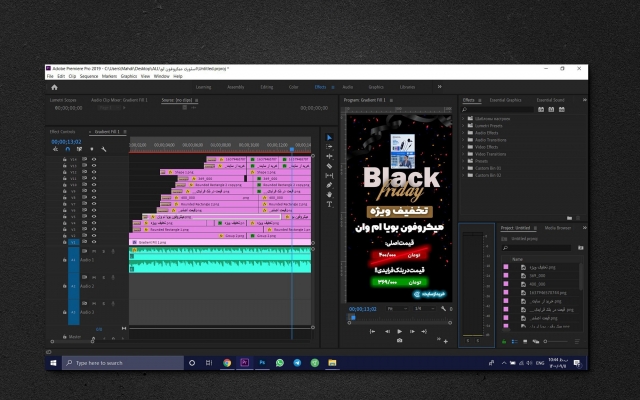Open Essential Graphics panel tab
Image resolution: width=640 pixels, height=400 pixels.
[505, 100]
